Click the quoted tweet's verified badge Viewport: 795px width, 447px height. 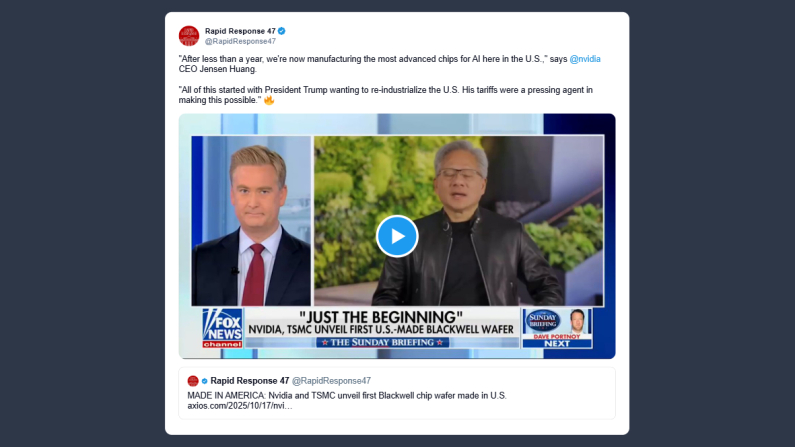pyautogui.click(x=204, y=381)
